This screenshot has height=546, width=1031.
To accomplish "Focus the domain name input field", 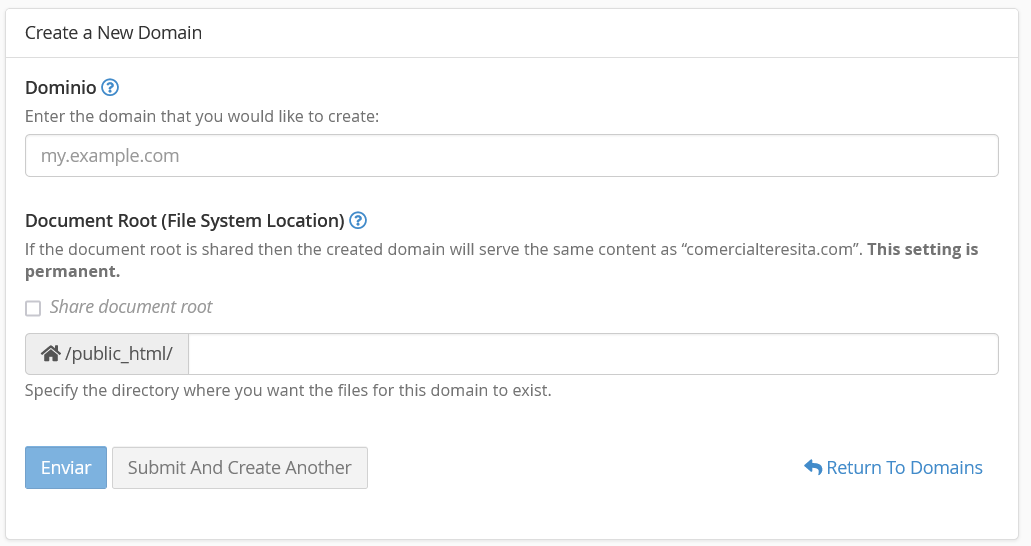I will click(511, 156).
